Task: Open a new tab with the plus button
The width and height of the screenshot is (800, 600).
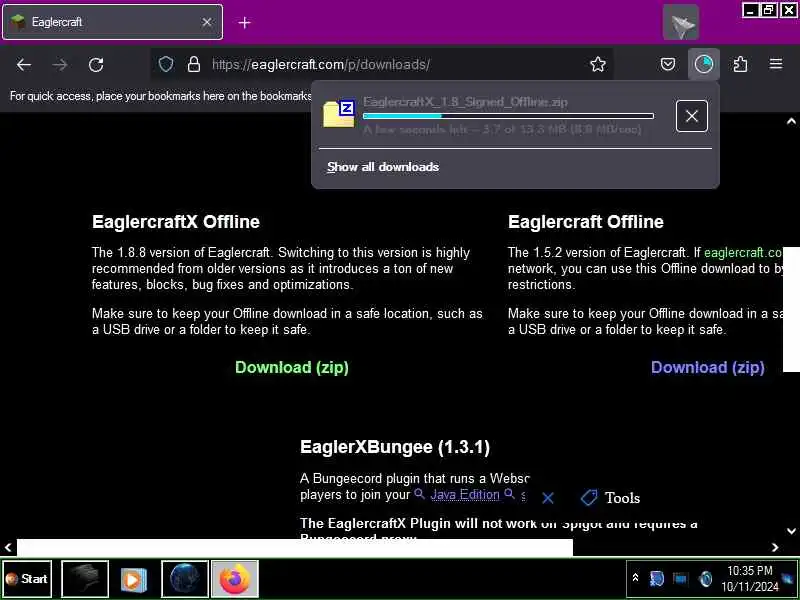Action: [x=244, y=22]
